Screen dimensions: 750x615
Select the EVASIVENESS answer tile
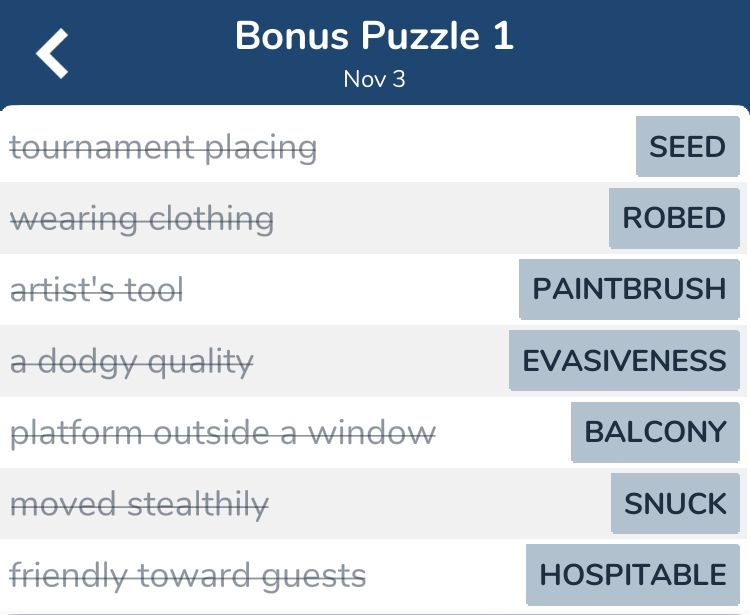(x=624, y=361)
